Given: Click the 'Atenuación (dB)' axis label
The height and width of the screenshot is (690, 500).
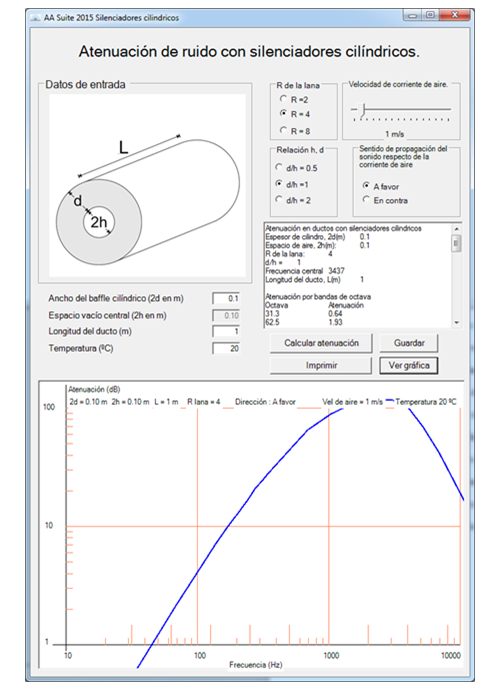Looking at the screenshot, I should [94, 389].
